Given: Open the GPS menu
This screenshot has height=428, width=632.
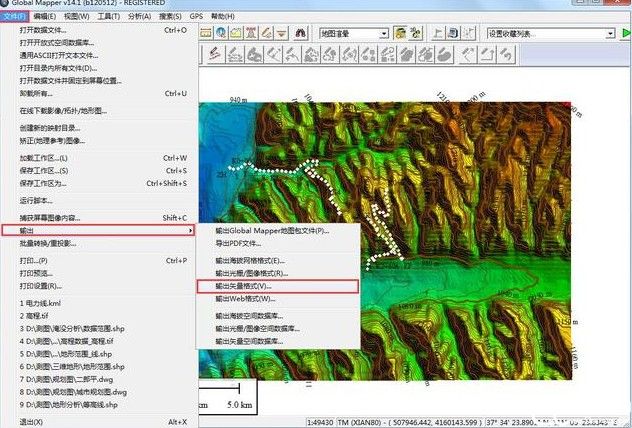Looking at the screenshot, I should pos(196,16).
